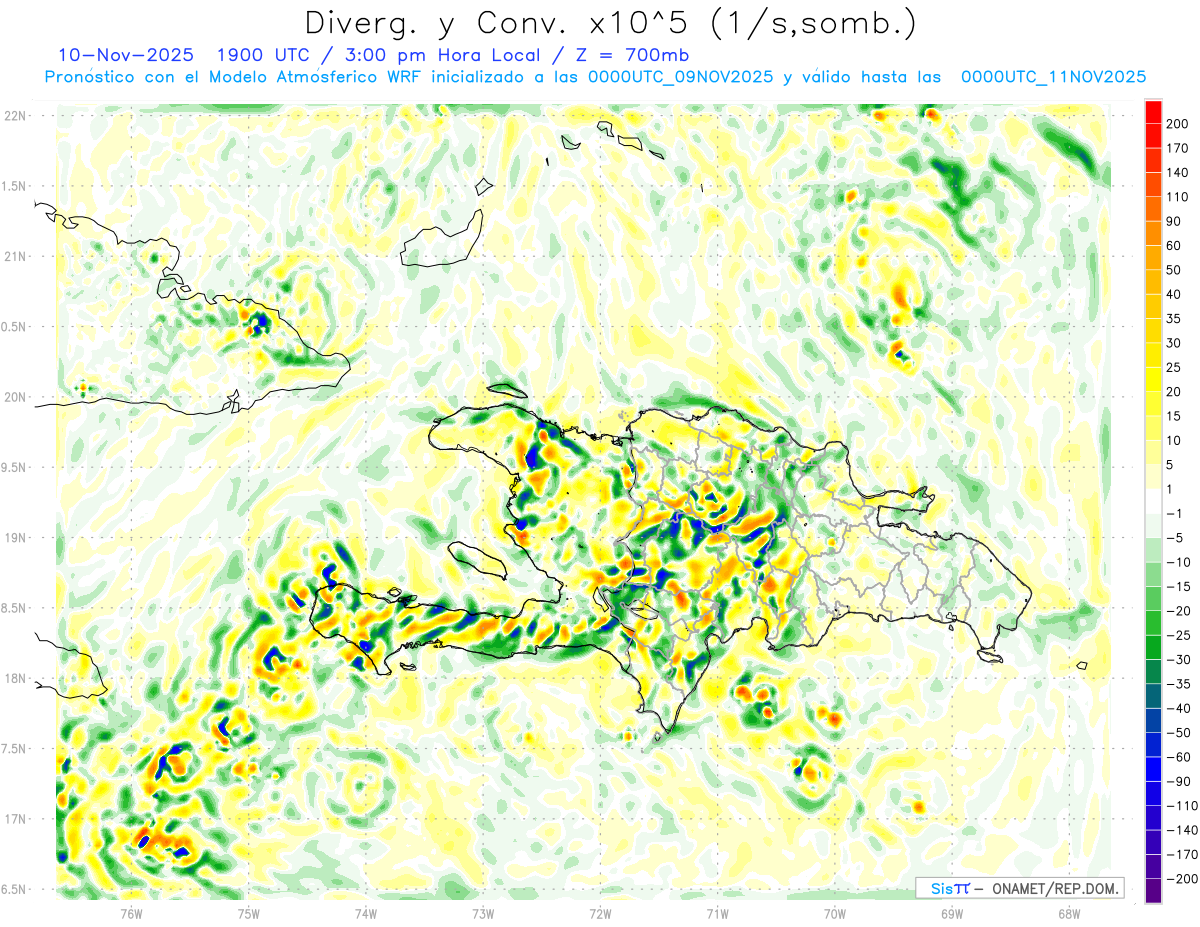This screenshot has width=1200, height=927.
Task: Click the "7.5N" latitude axis label
Action: pos(15,749)
